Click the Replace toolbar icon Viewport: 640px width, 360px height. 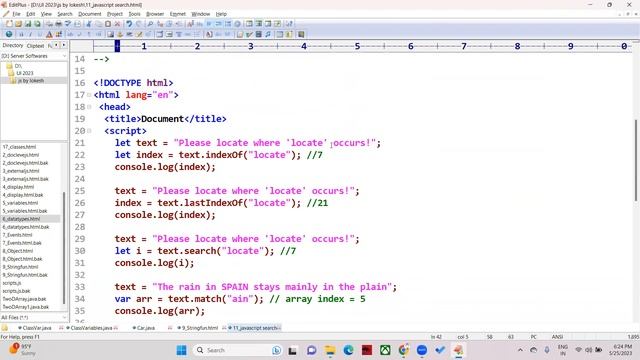tap(160, 24)
